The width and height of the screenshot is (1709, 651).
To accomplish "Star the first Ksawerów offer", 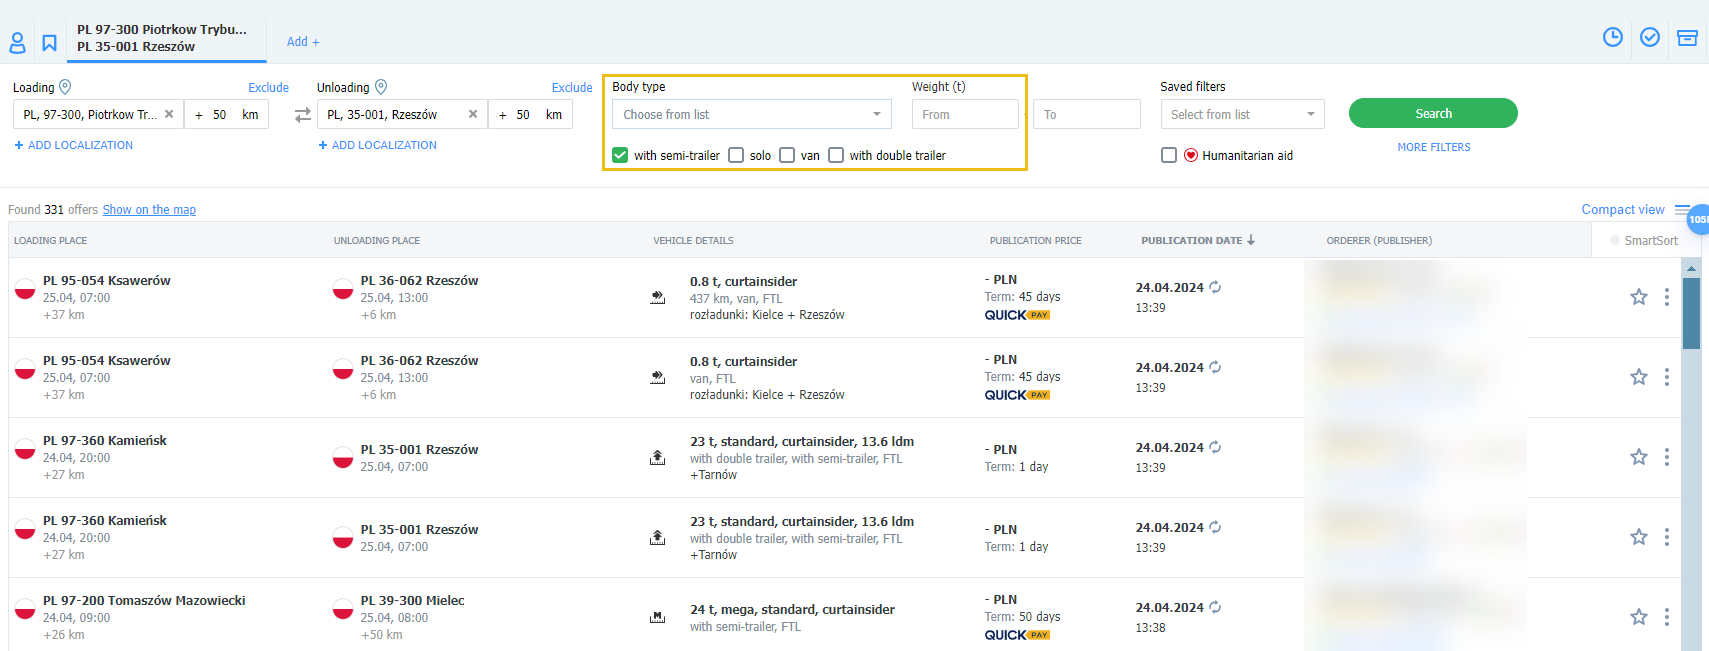I will click(1638, 297).
